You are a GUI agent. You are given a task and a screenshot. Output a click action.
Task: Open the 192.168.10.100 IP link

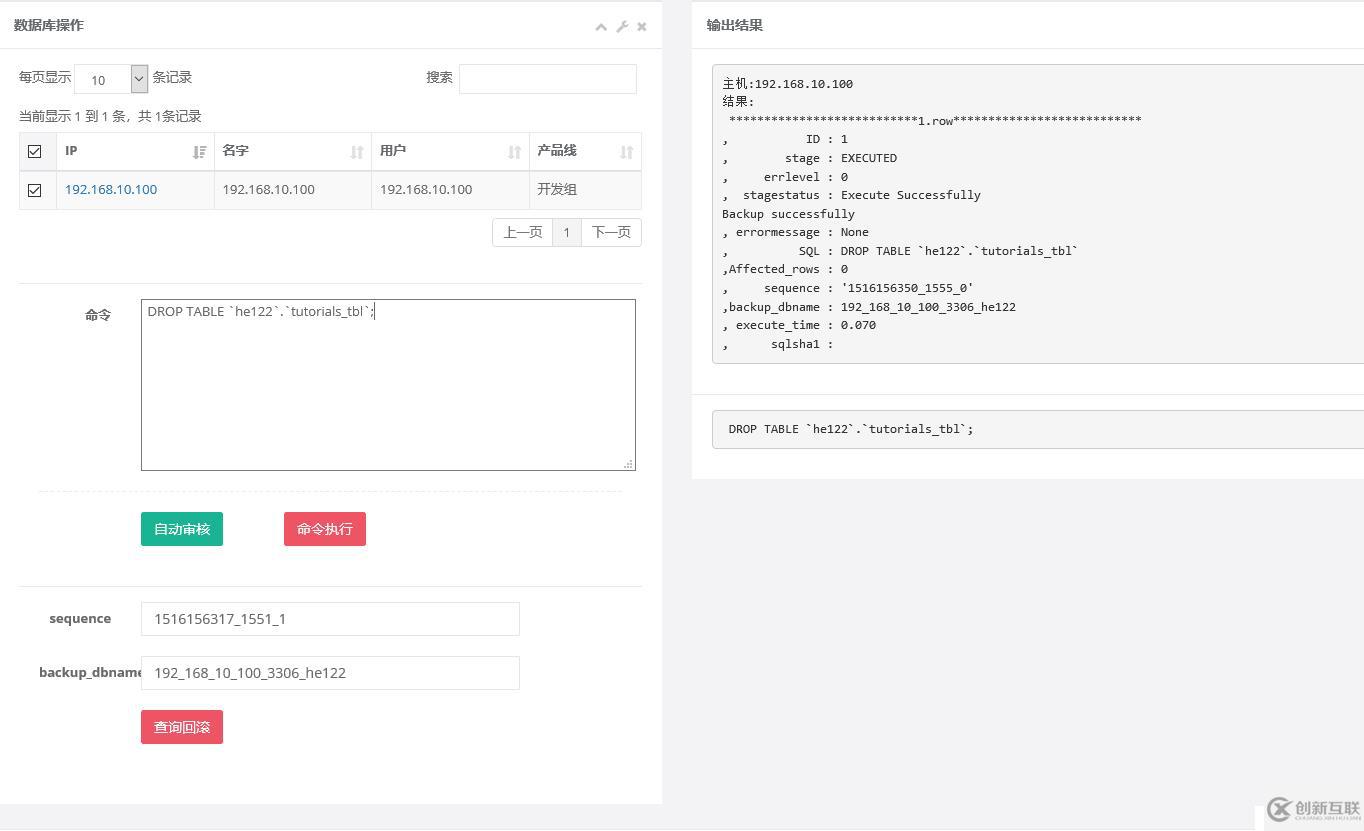111,189
